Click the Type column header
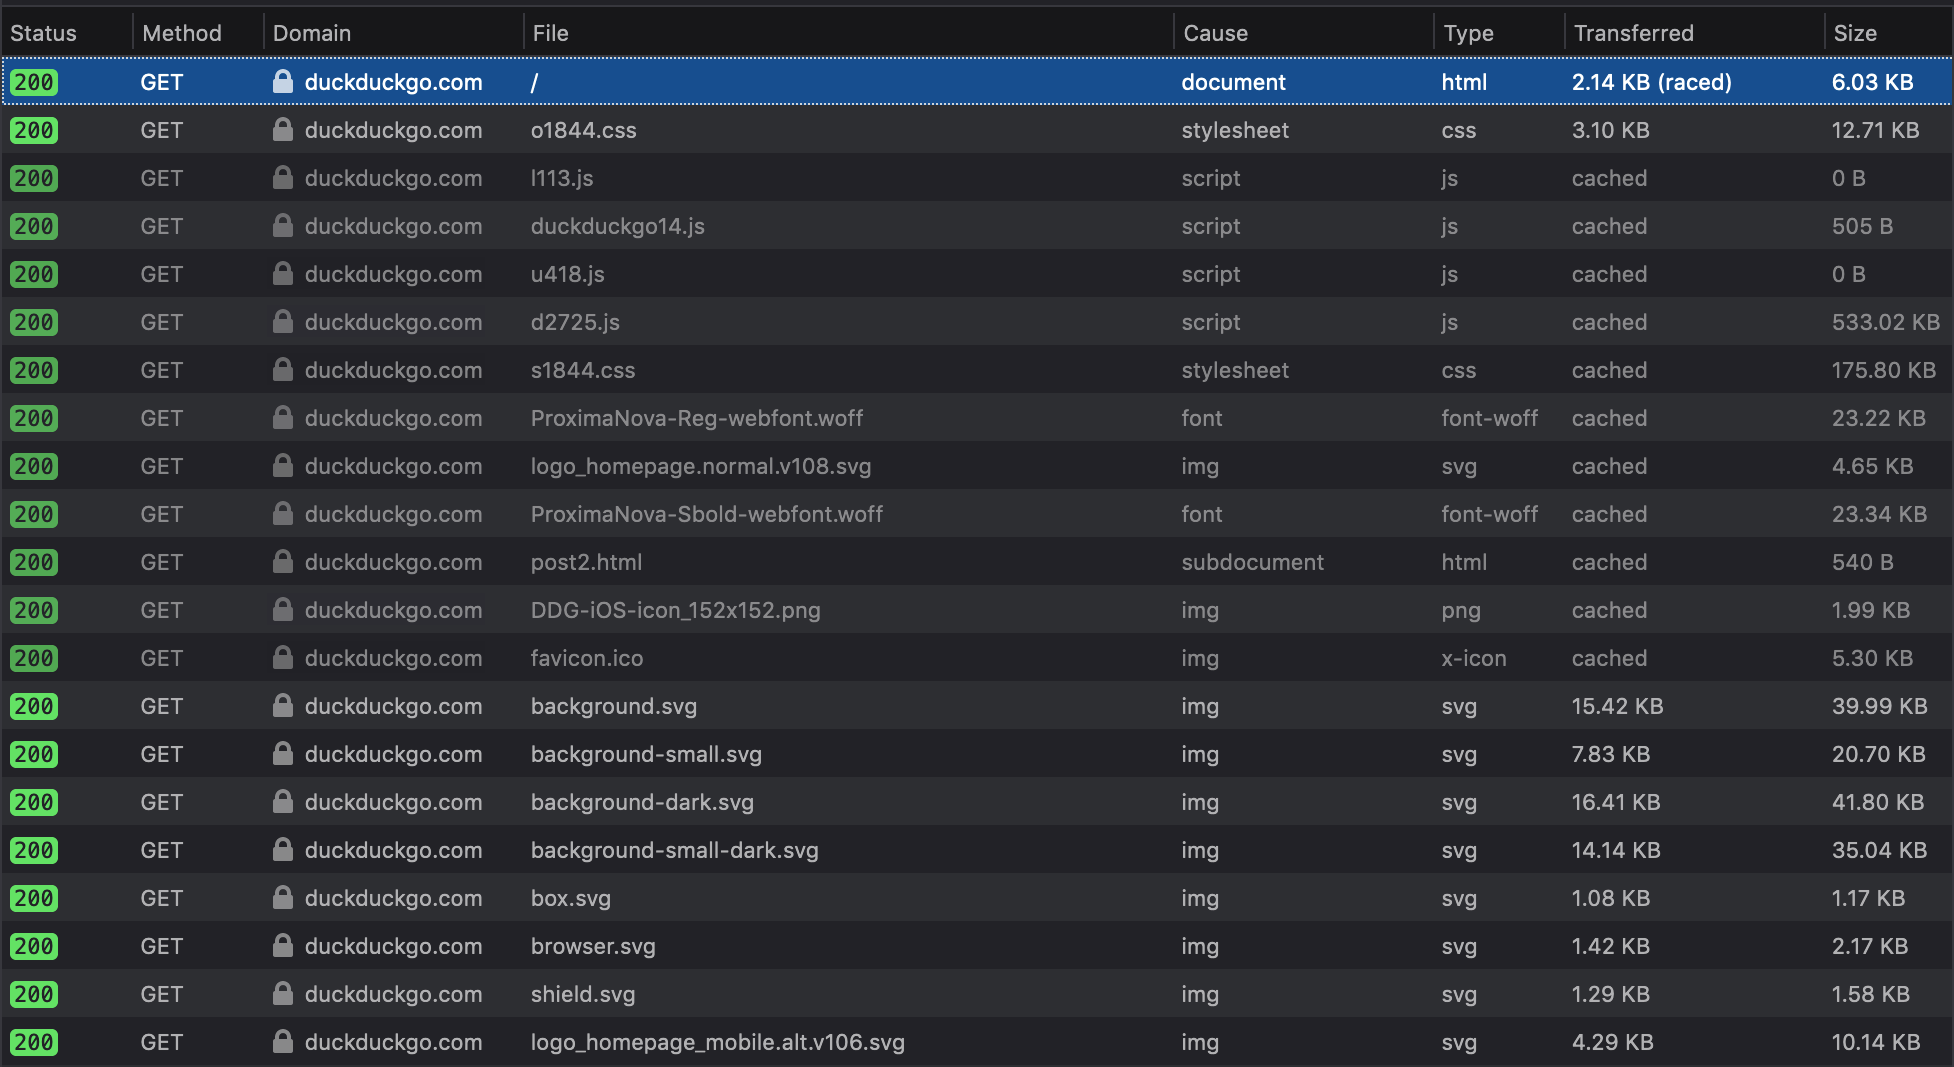The image size is (1954, 1067). tap(1469, 33)
